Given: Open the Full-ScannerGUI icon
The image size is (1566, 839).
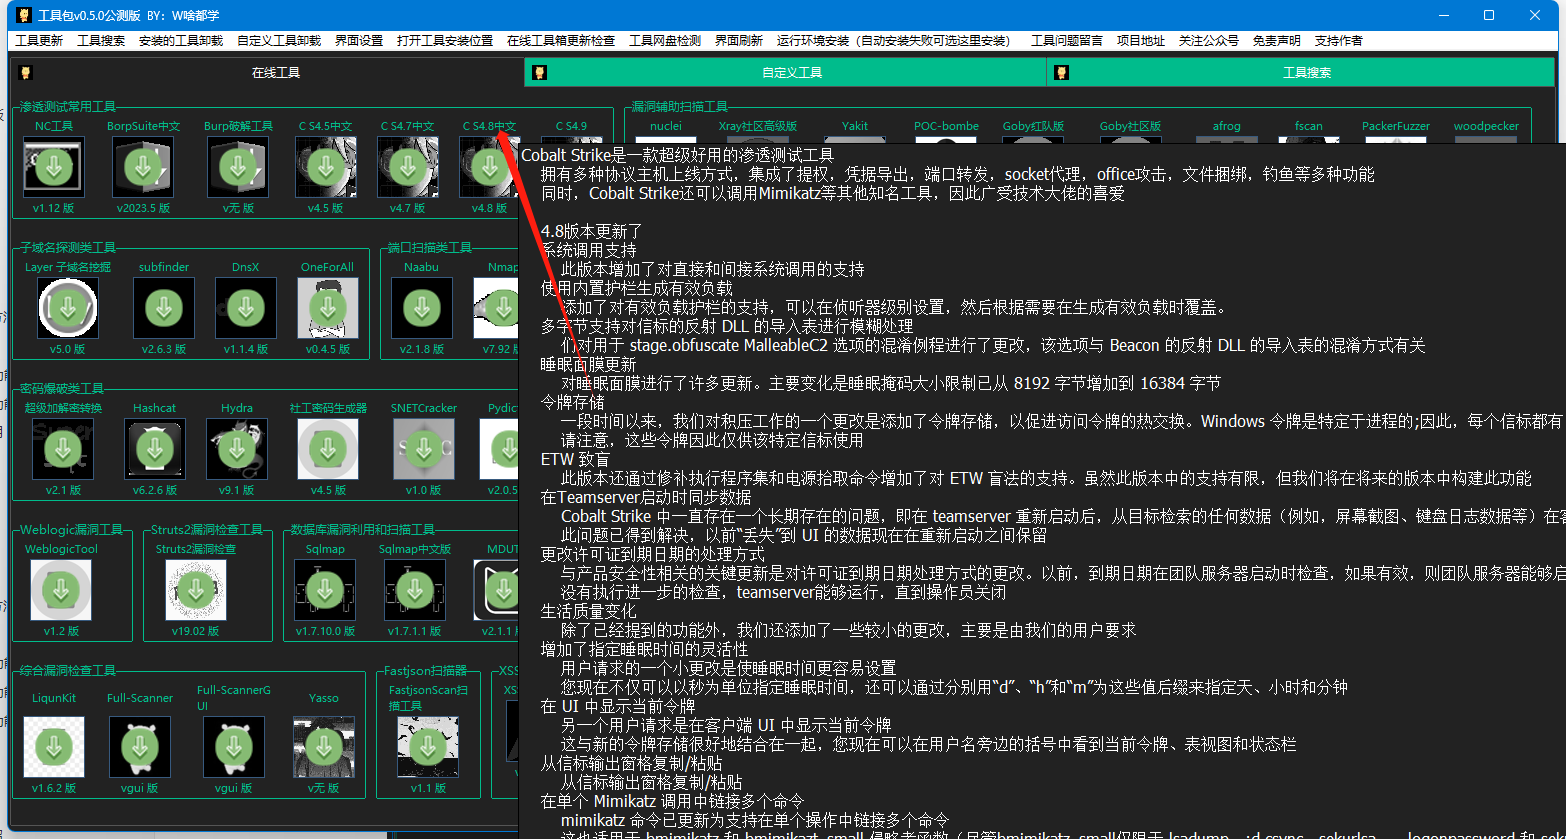Looking at the screenshot, I should tap(234, 747).
